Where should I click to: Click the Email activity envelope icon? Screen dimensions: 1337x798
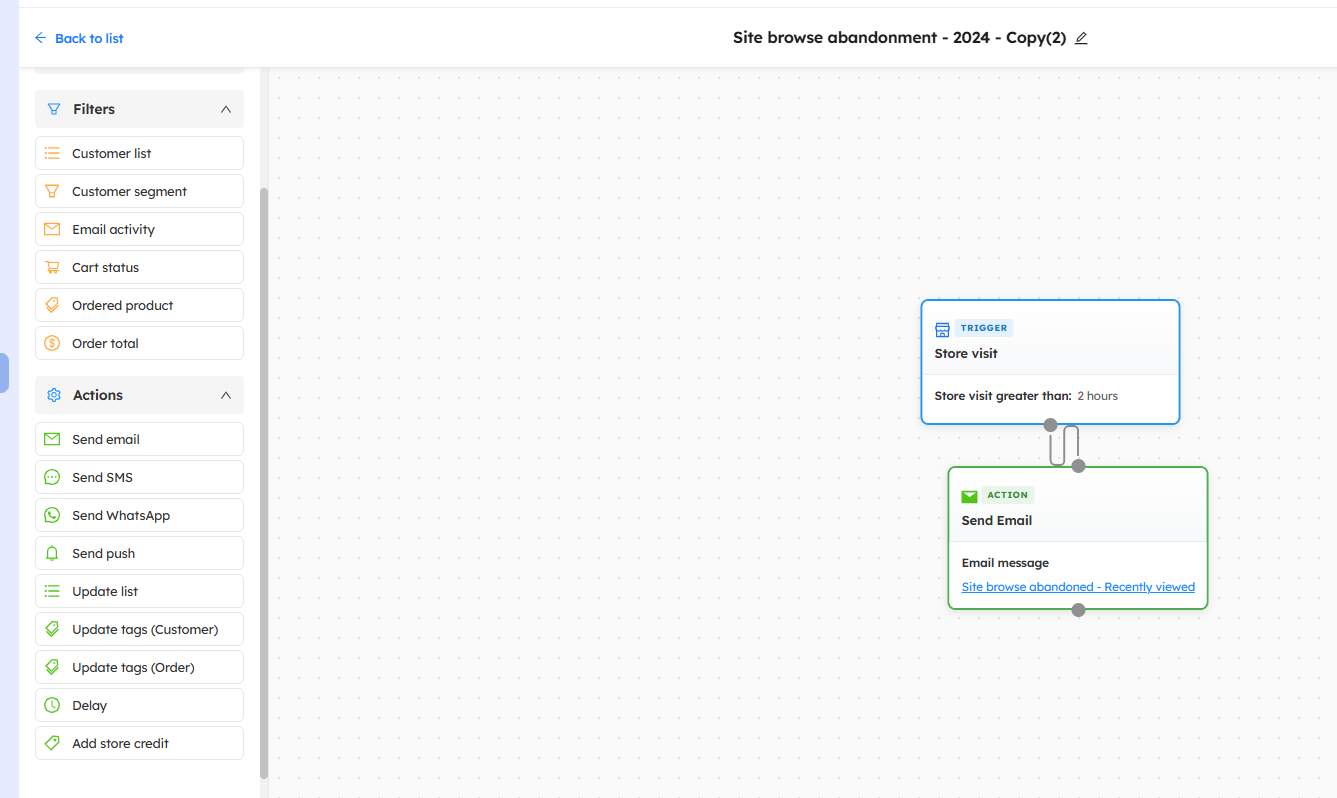(52, 229)
